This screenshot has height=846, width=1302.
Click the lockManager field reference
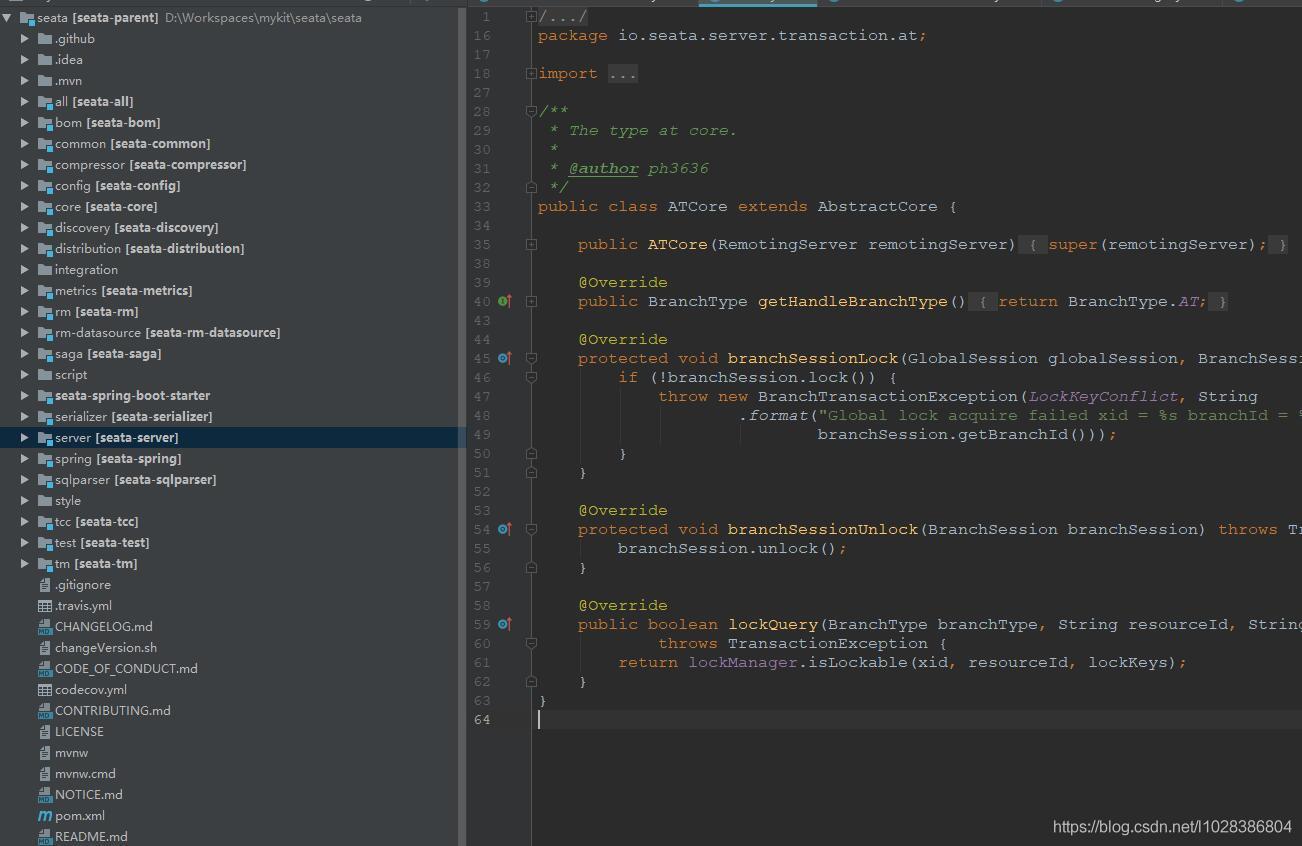742,662
